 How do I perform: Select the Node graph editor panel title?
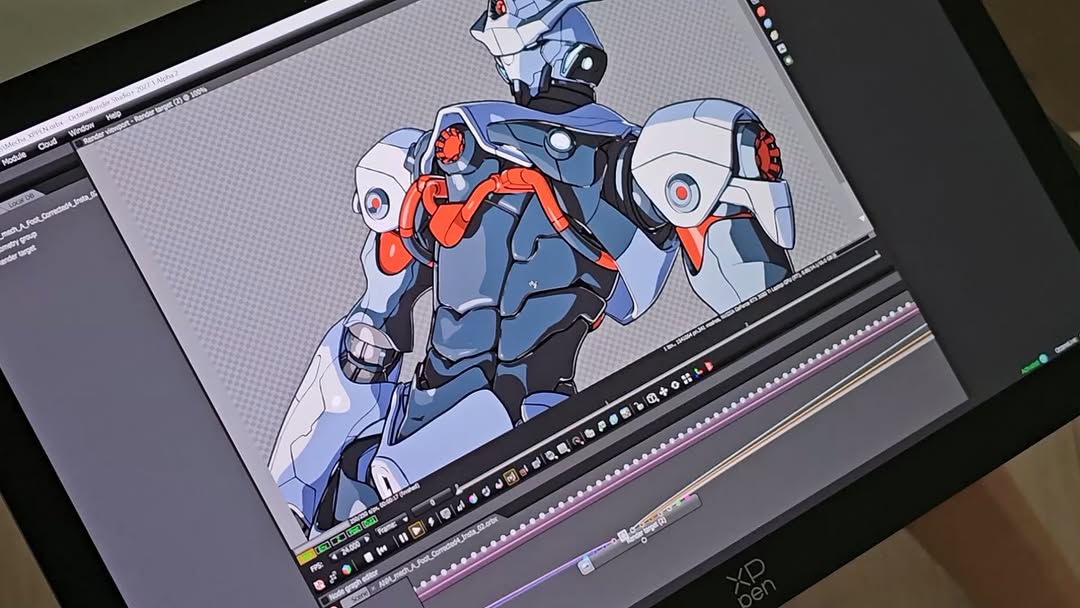tap(353, 585)
